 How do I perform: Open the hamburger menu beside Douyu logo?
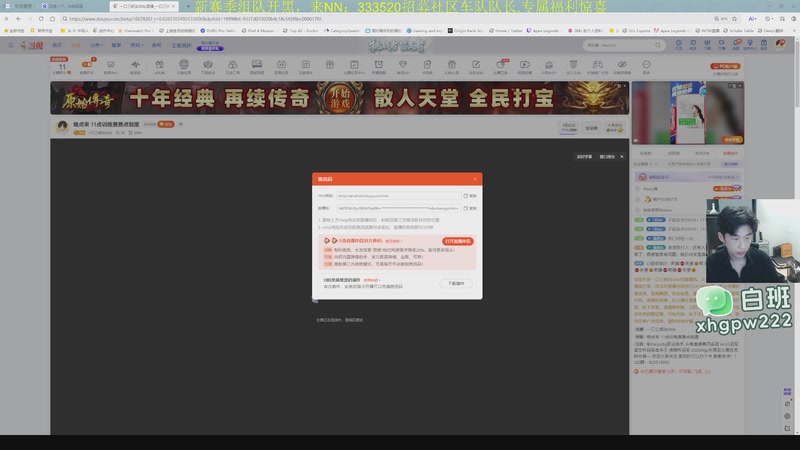click(x=11, y=45)
